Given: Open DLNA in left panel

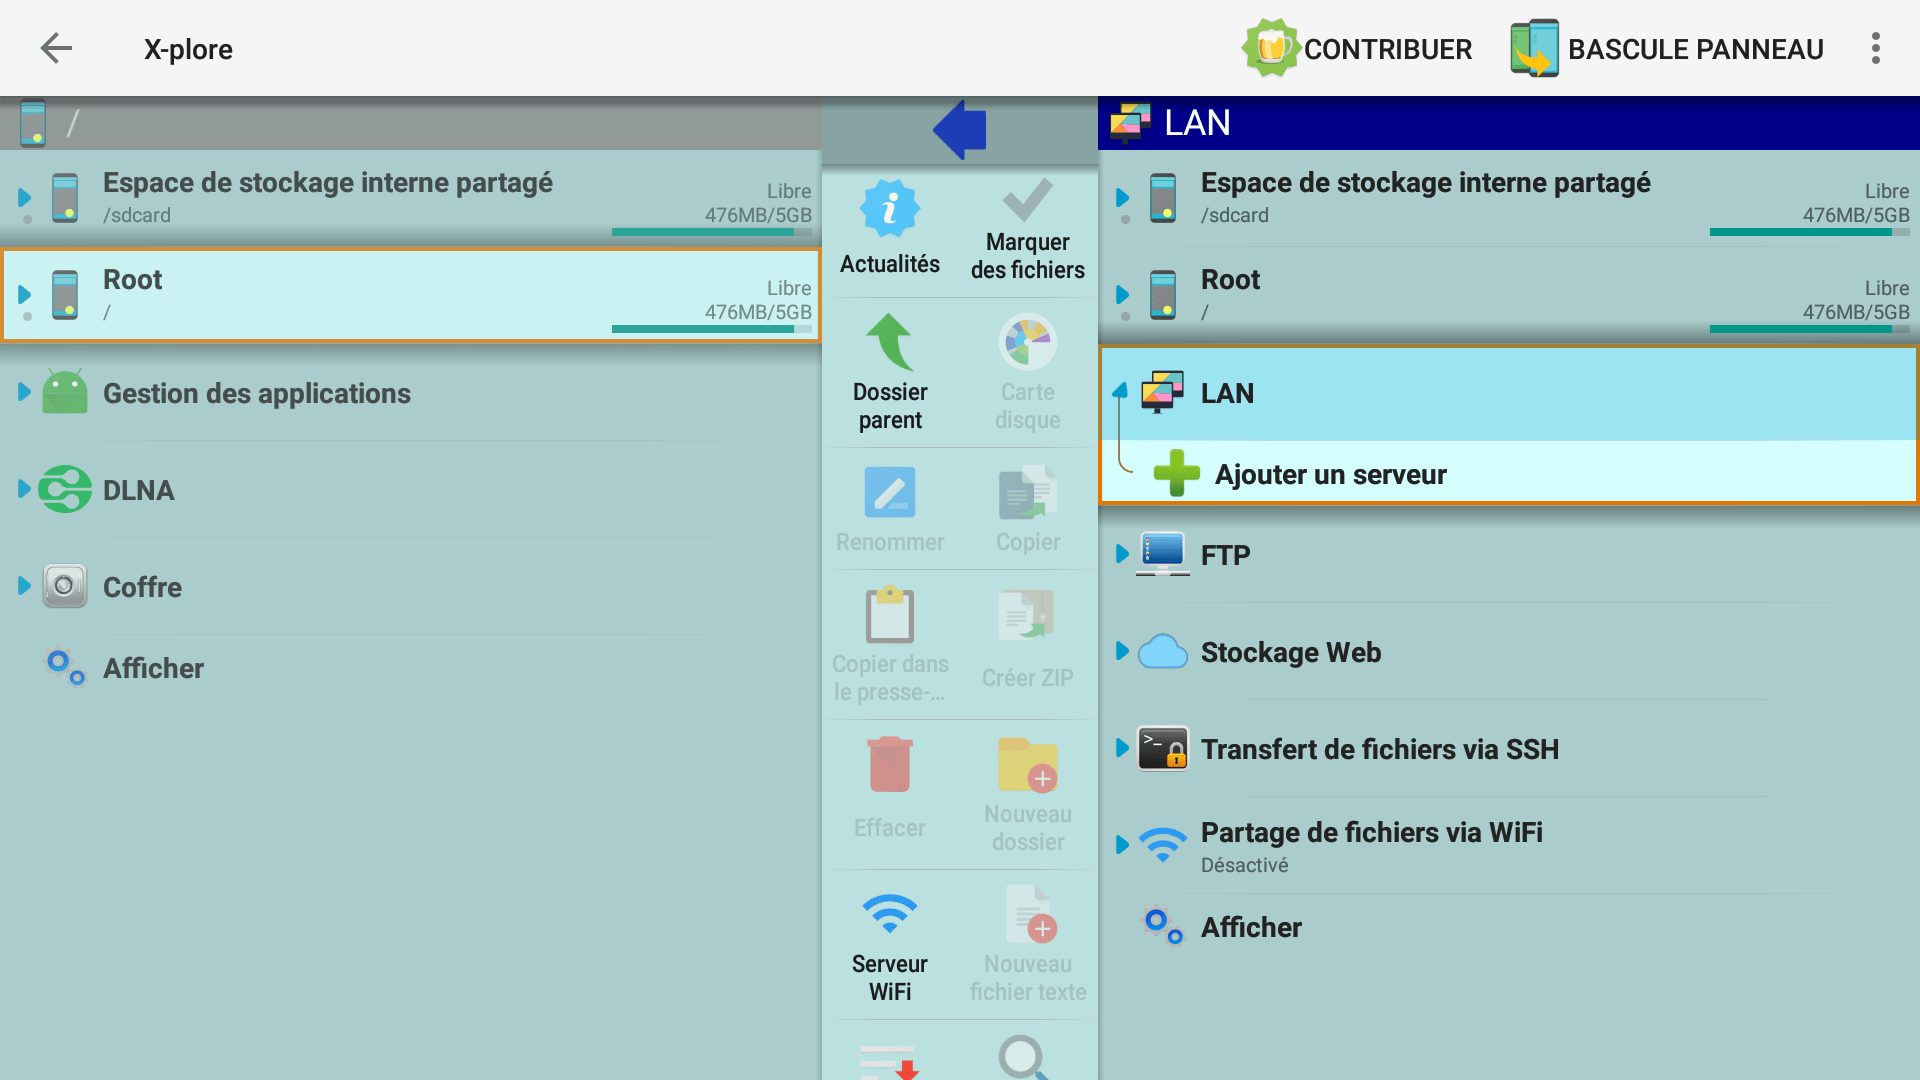Looking at the screenshot, I should pos(138,490).
